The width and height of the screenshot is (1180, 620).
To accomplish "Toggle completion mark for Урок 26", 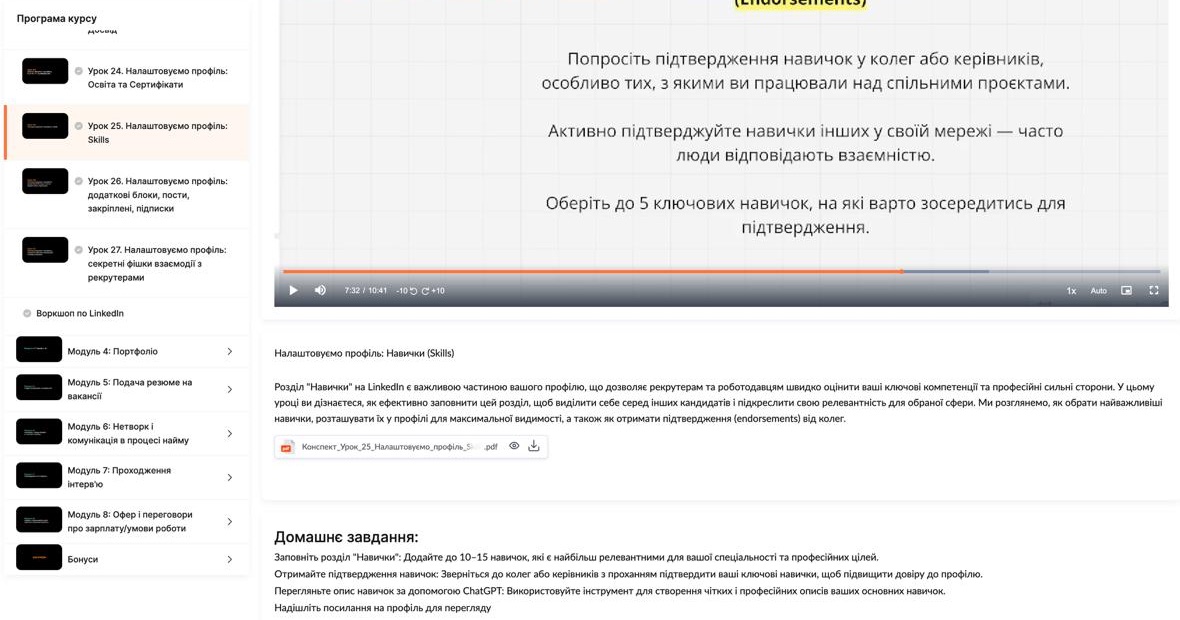I will 78,181.
